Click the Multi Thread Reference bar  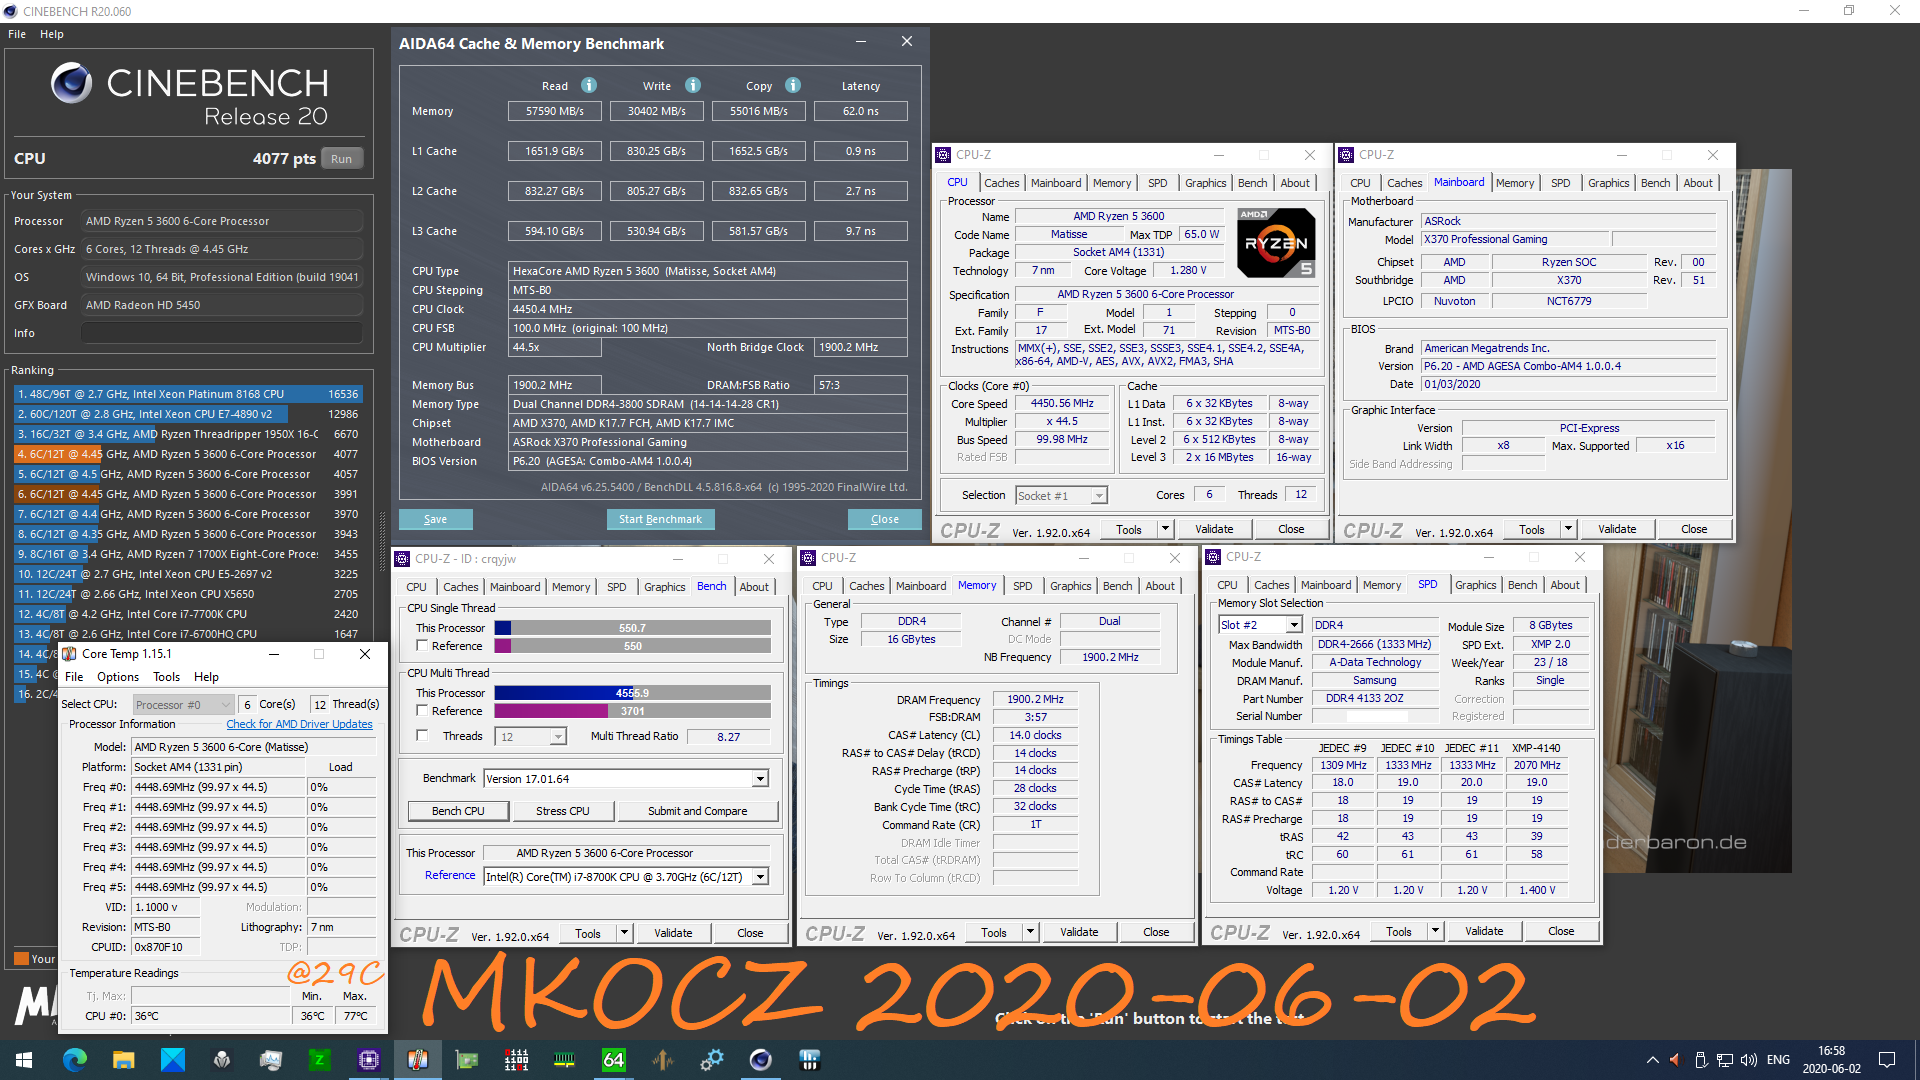pyautogui.click(x=632, y=711)
